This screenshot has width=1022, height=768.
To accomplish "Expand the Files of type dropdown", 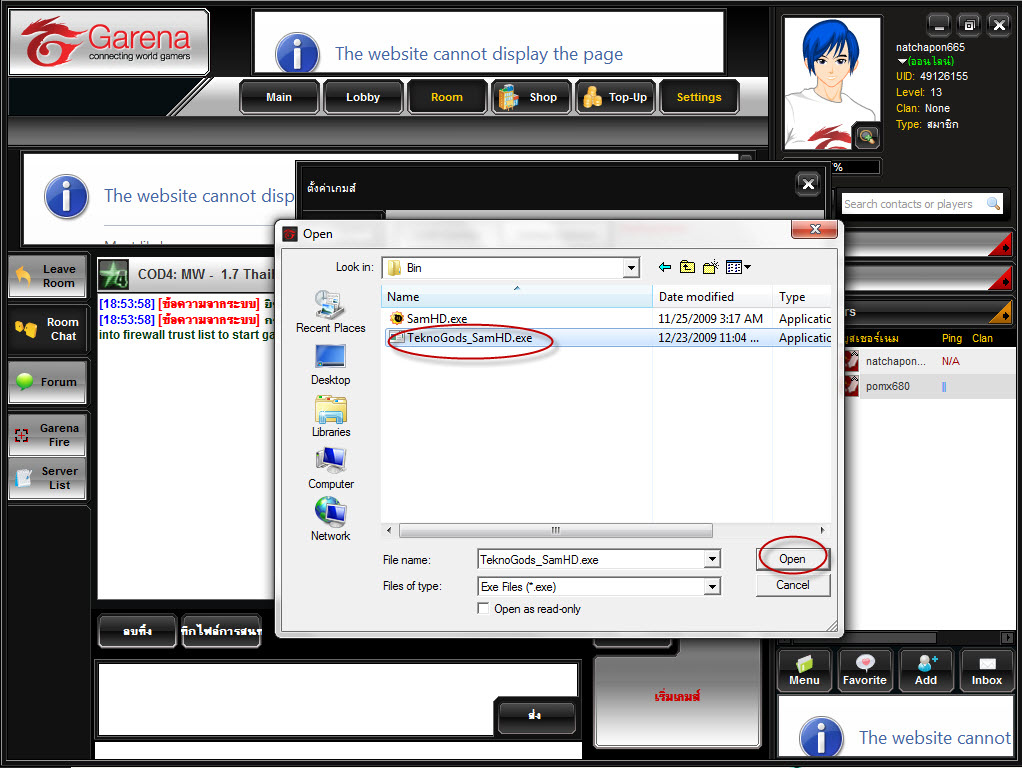I will tap(712, 587).
